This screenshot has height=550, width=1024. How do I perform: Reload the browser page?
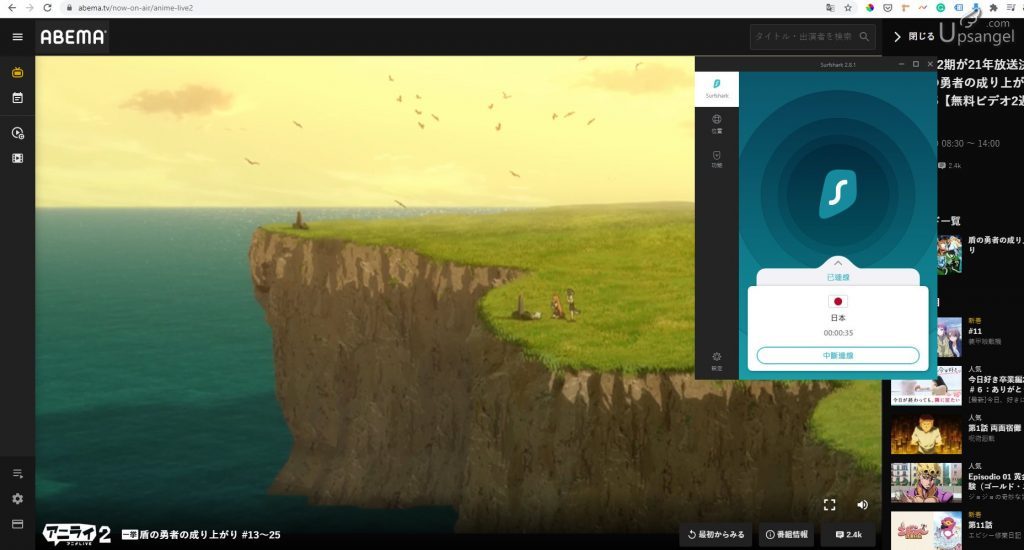point(47,8)
